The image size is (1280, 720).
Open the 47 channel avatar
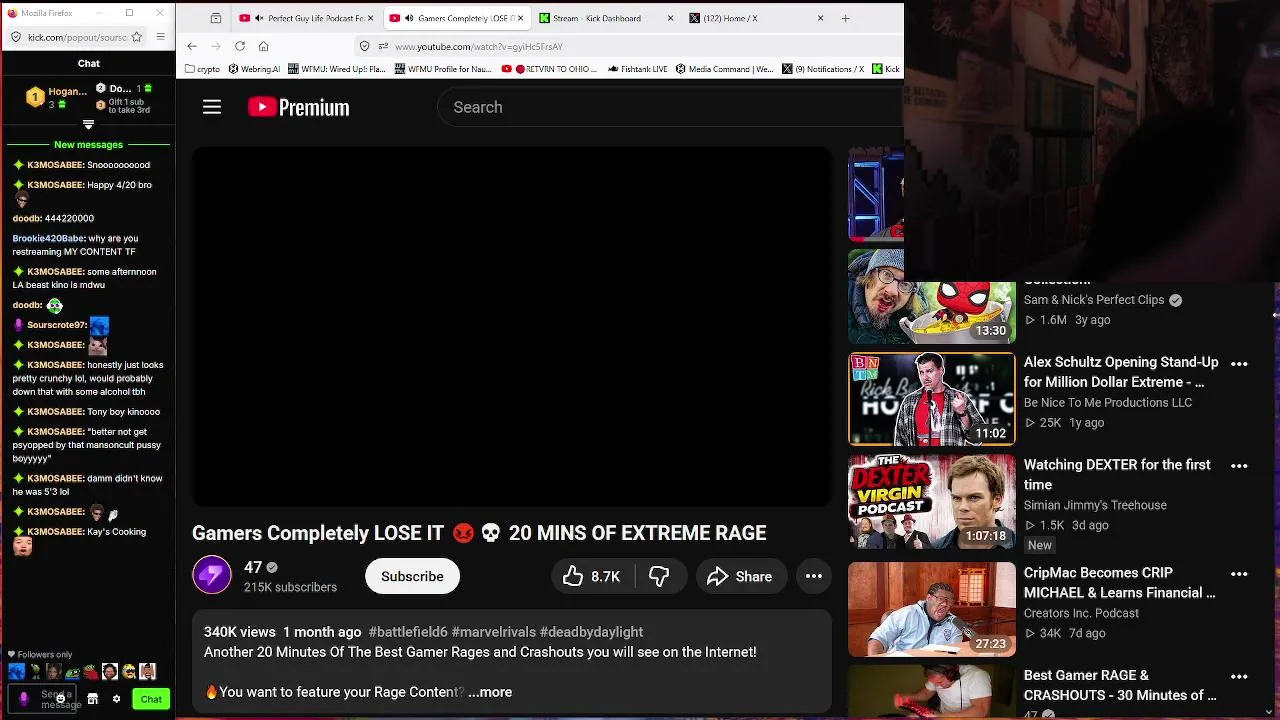pyautogui.click(x=212, y=575)
